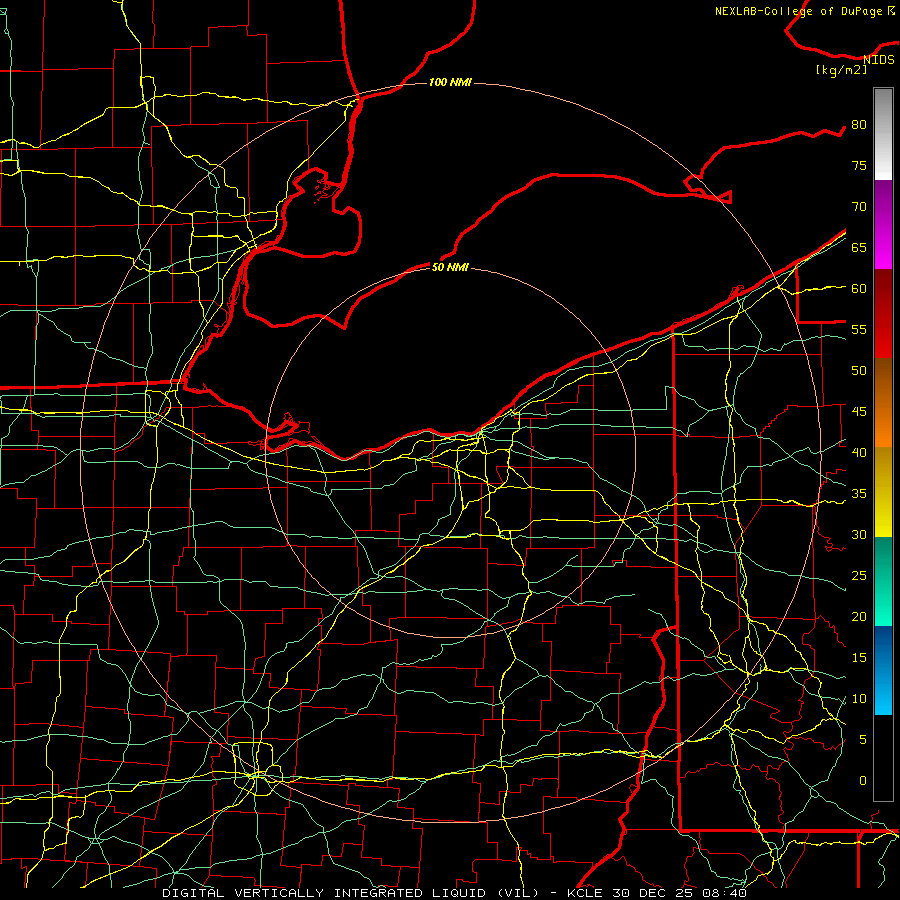Click the 20 value on the scale
Image resolution: width=900 pixels, height=900 pixels.
click(859, 616)
